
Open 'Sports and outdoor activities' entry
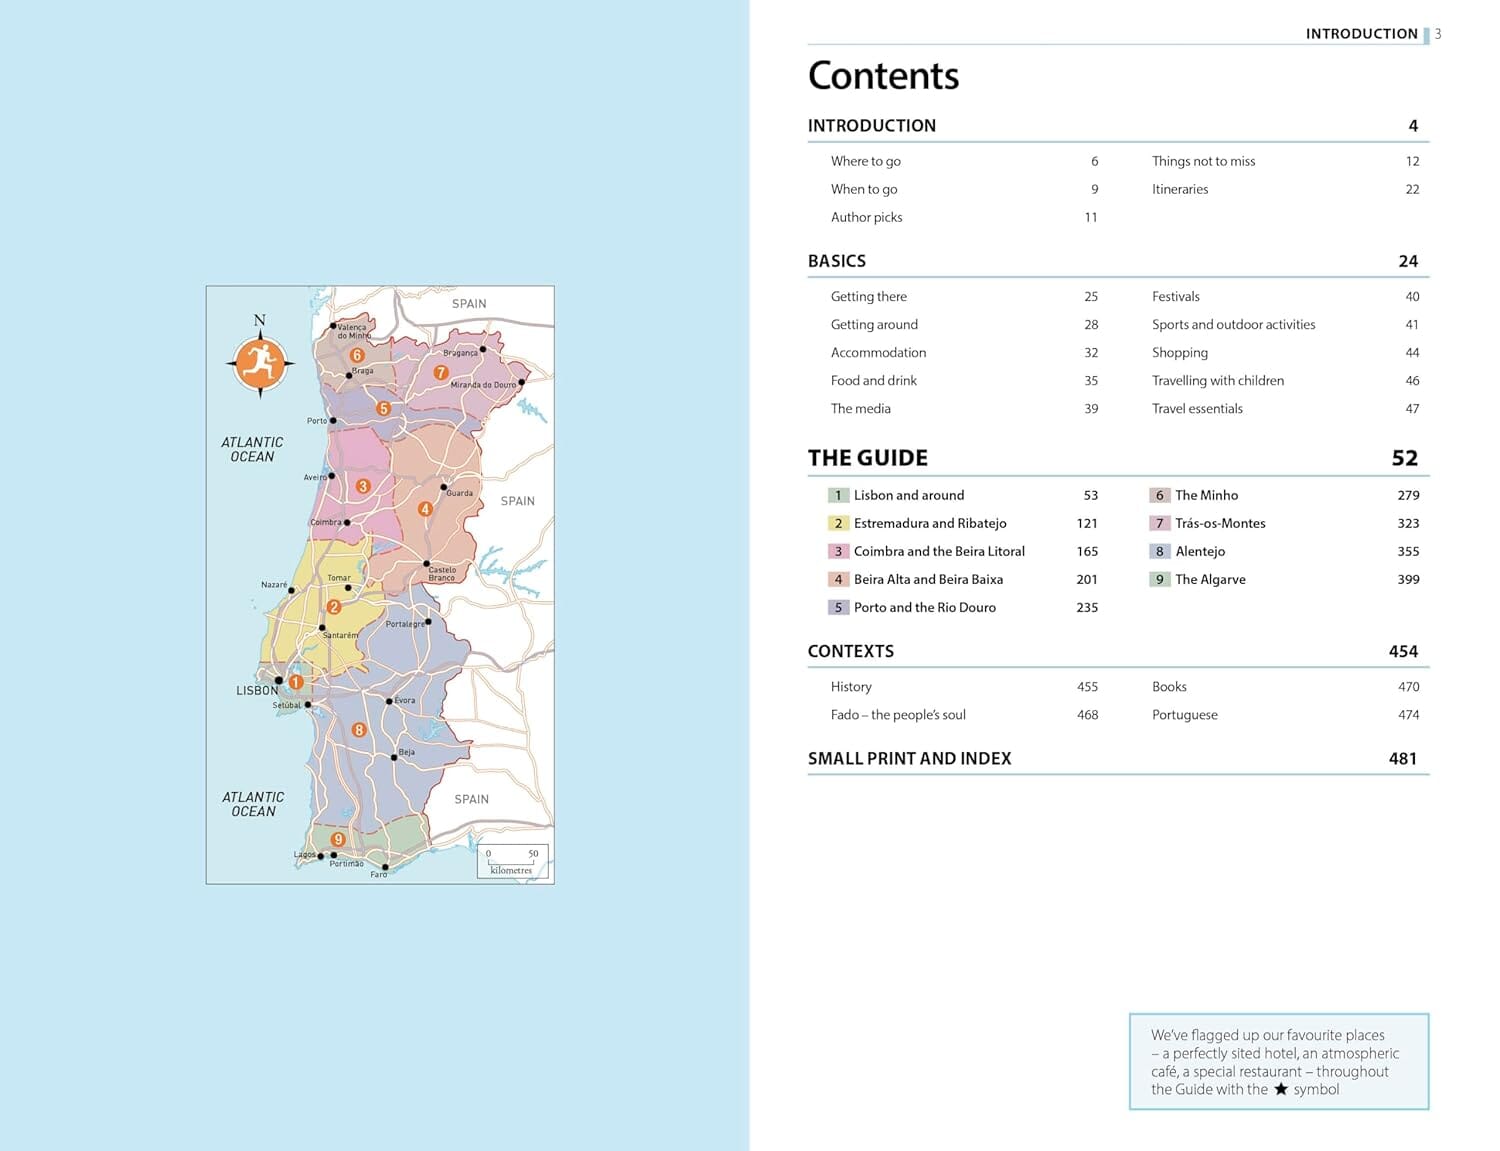click(1234, 325)
